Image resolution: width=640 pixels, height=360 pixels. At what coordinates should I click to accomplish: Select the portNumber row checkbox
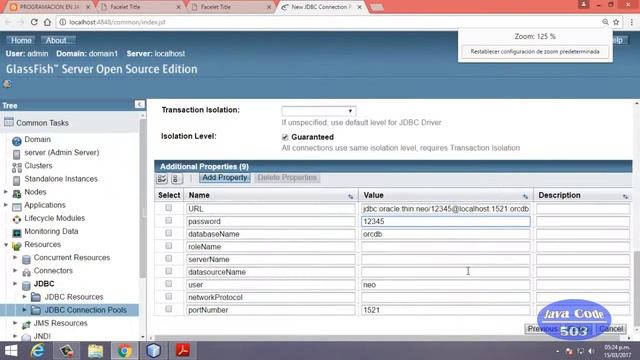(169, 309)
